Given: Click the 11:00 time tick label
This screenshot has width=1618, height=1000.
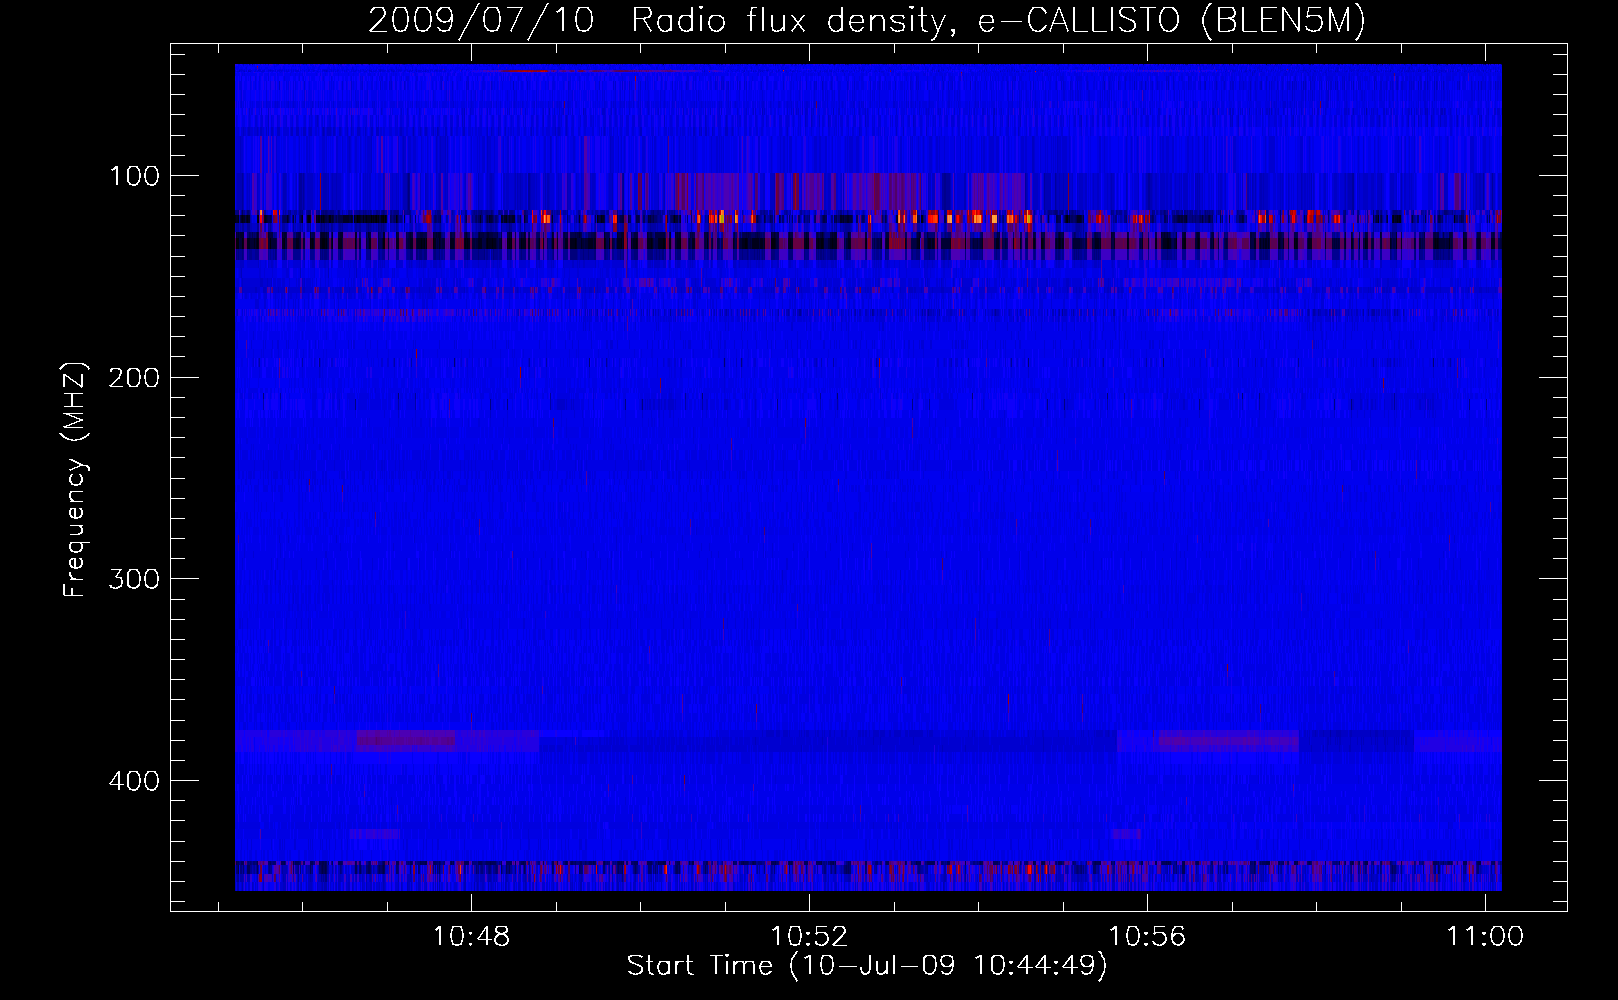Looking at the screenshot, I should (x=1486, y=937).
